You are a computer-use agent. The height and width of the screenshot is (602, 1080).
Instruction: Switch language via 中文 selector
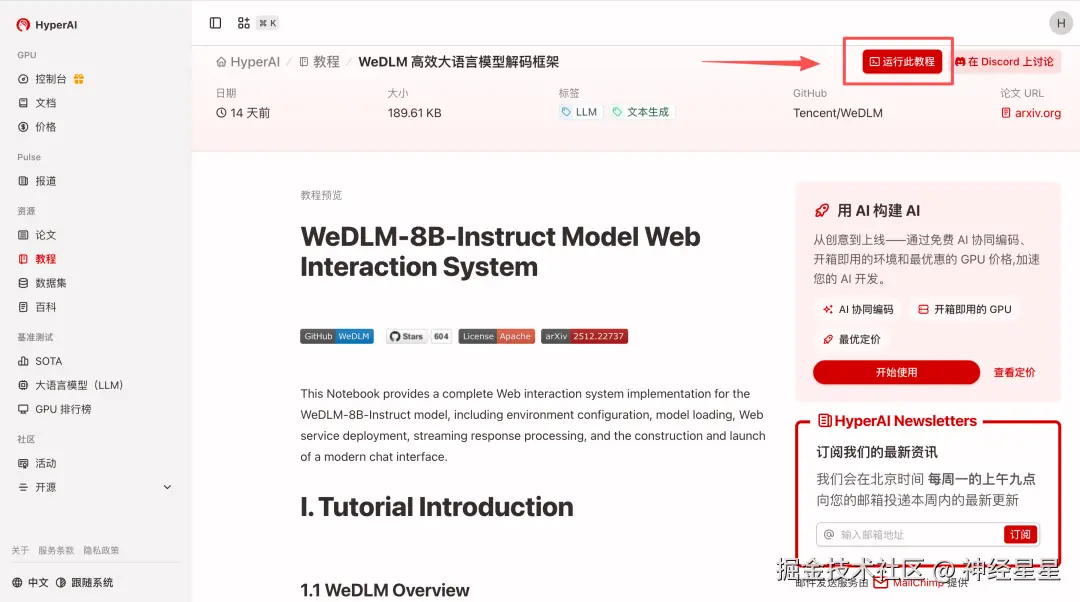point(30,583)
